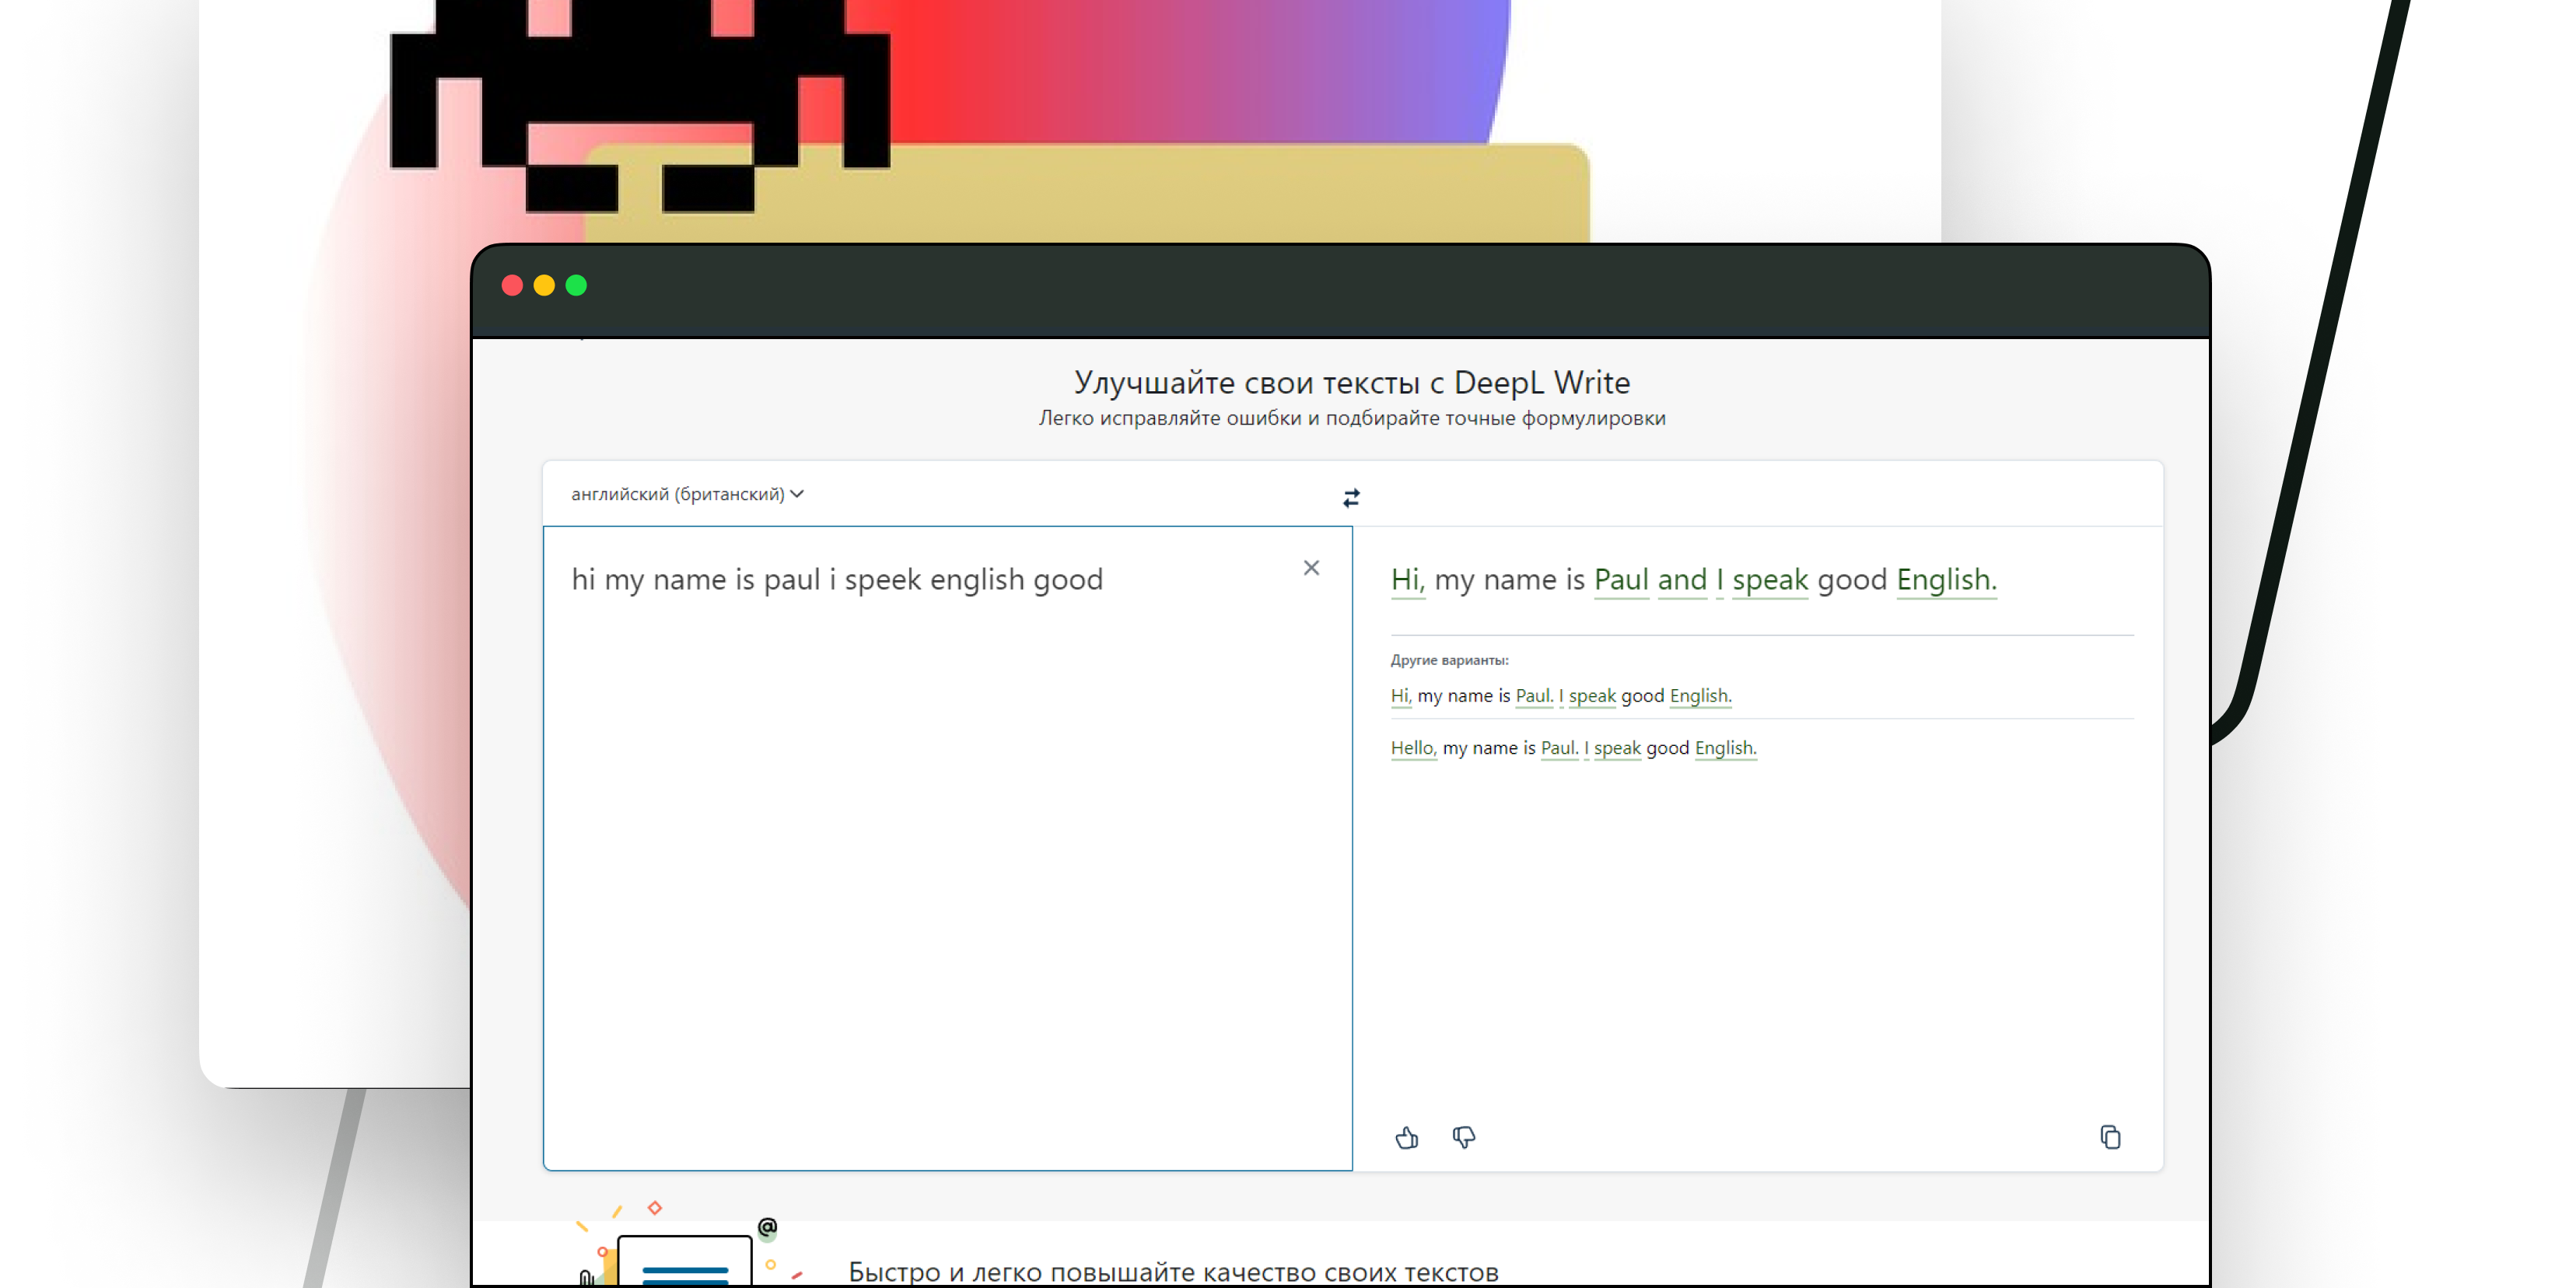
Task: Click the thumbs up feedback icon
Action: (x=1406, y=1137)
